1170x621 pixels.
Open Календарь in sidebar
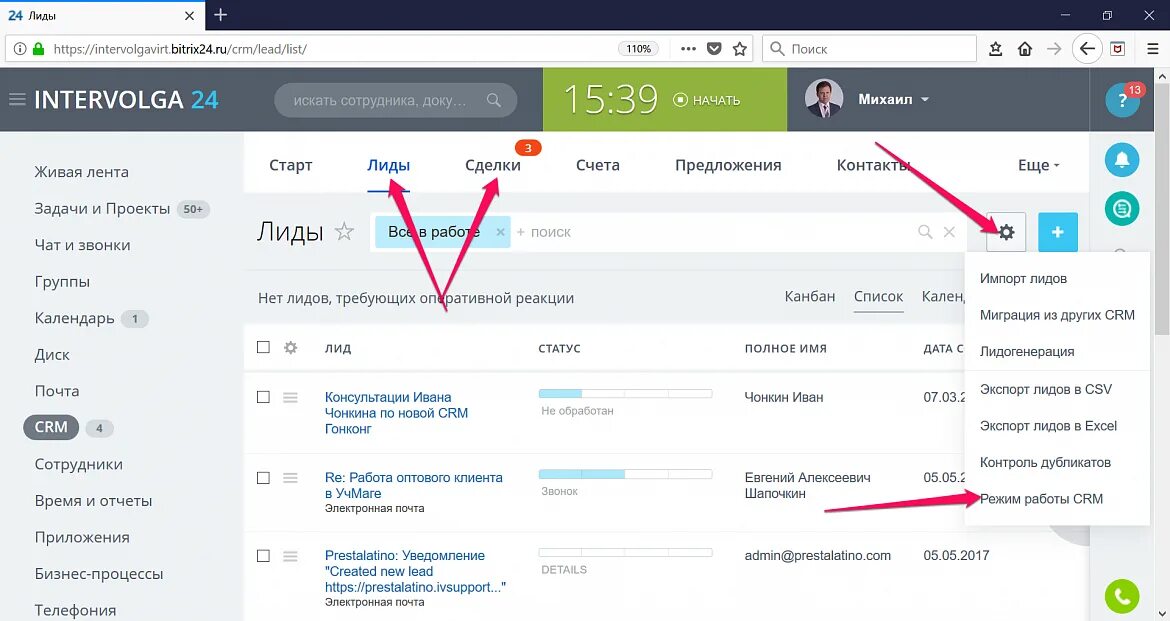[x=74, y=319]
